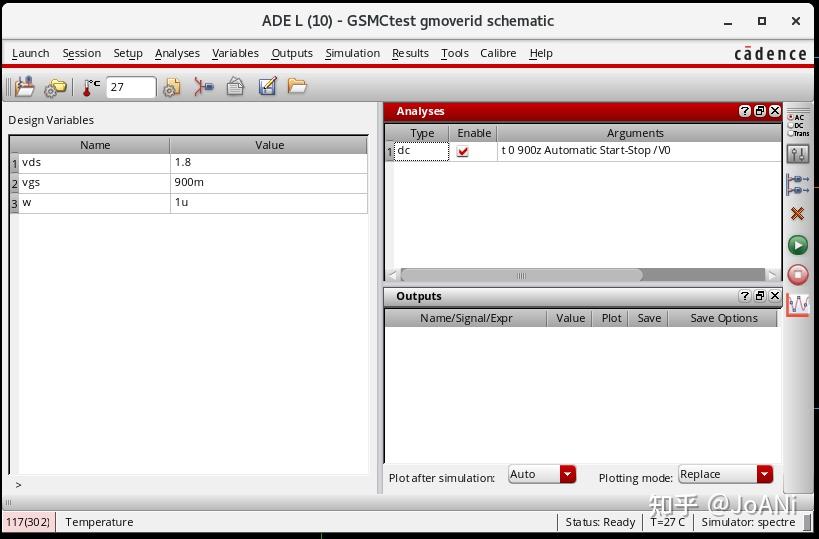Click the gear-document setup icon beside temperature
819x539 pixels.
172,87
